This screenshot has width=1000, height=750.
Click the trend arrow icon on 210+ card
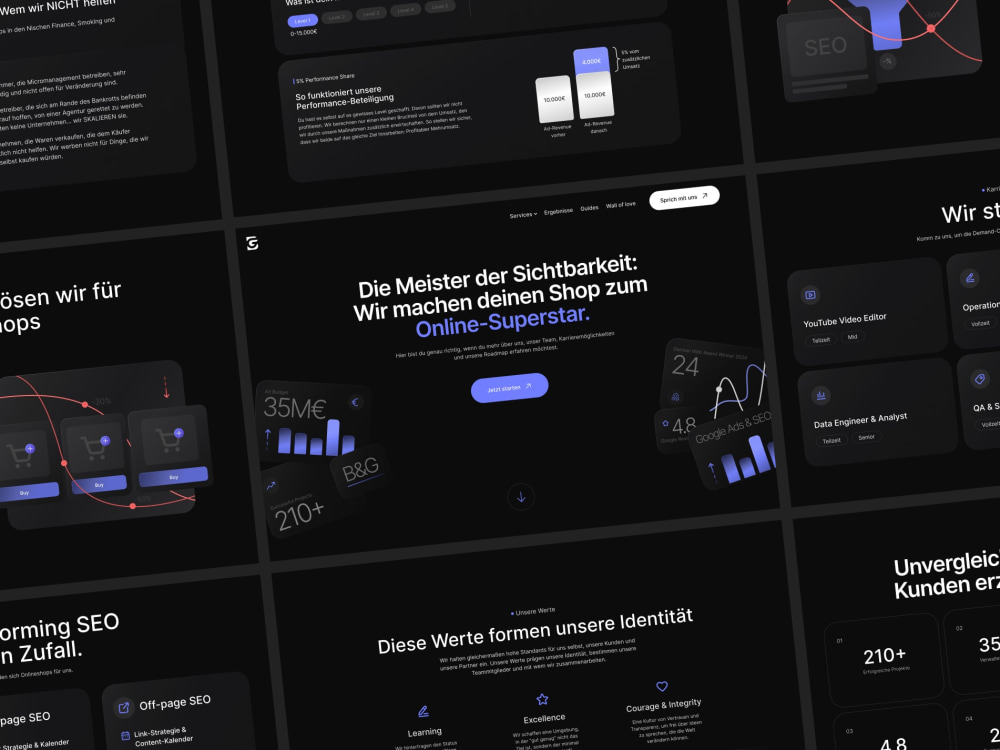[271, 486]
